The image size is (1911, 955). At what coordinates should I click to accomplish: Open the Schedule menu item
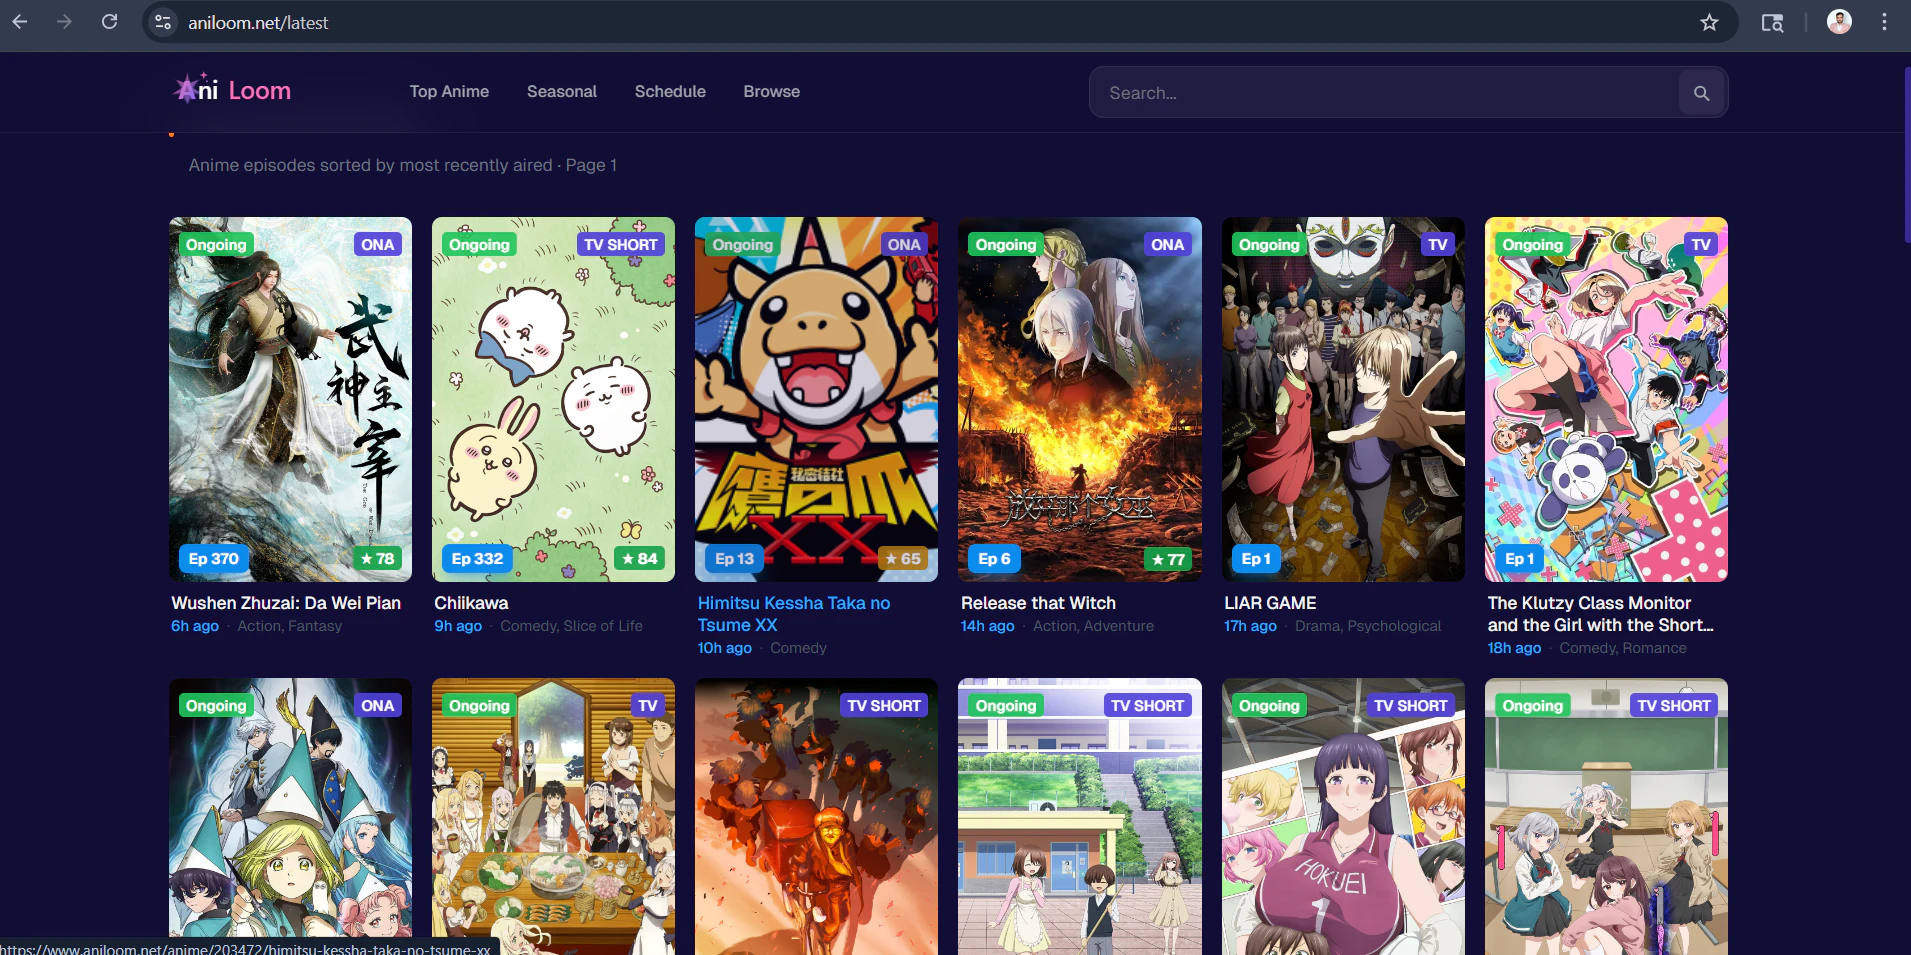click(670, 91)
